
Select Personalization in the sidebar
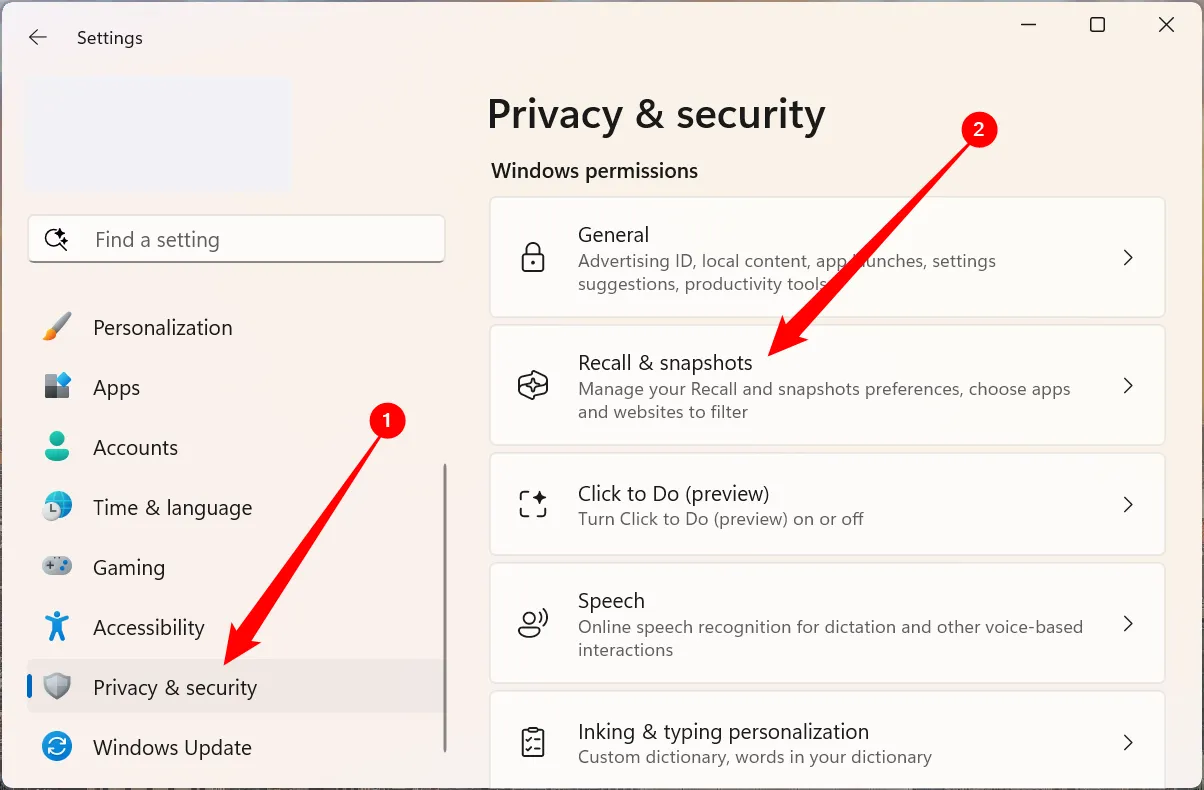point(162,327)
